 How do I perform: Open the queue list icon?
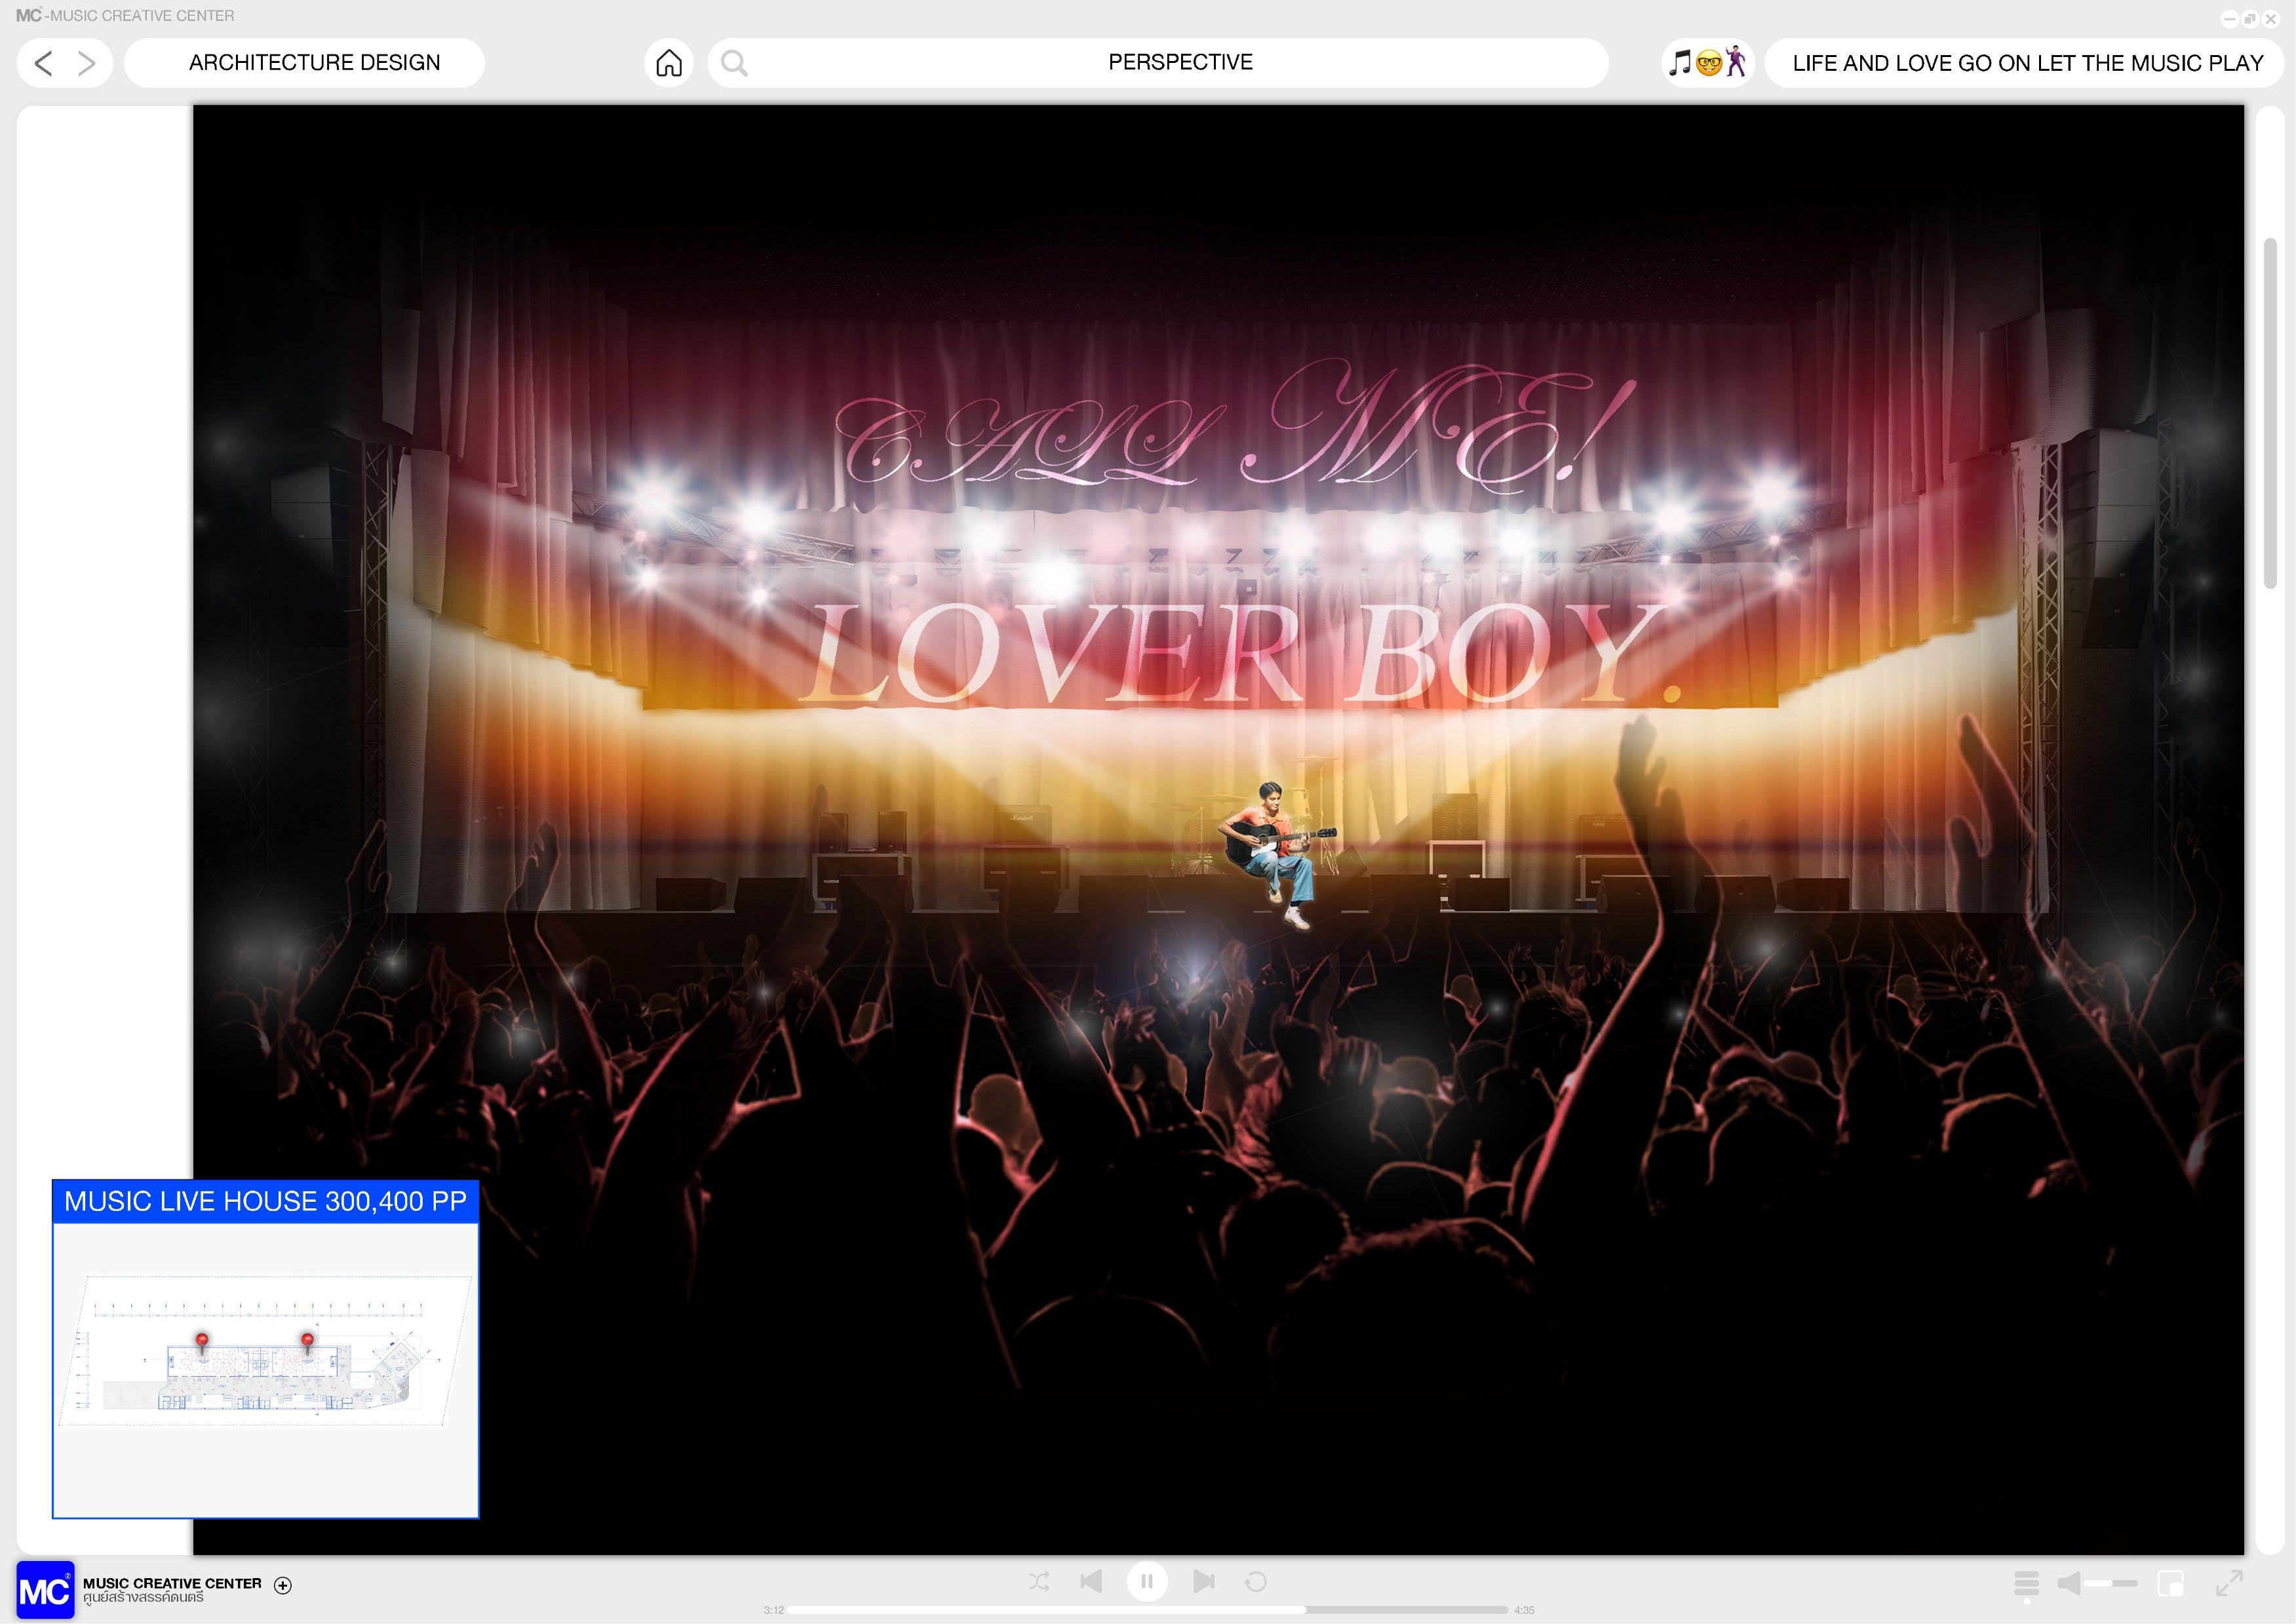2026,1583
